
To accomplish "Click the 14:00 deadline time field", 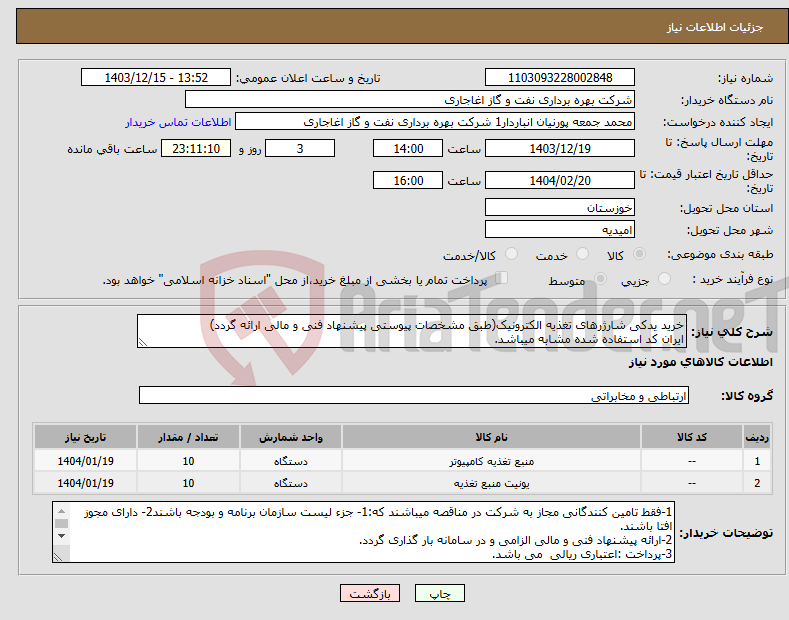I will click(x=408, y=148).
